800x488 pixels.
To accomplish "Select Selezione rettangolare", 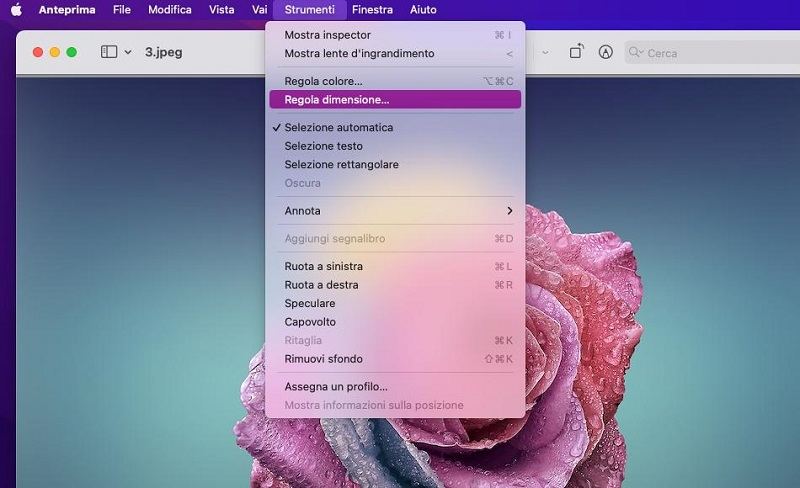I will pos(395,164).
